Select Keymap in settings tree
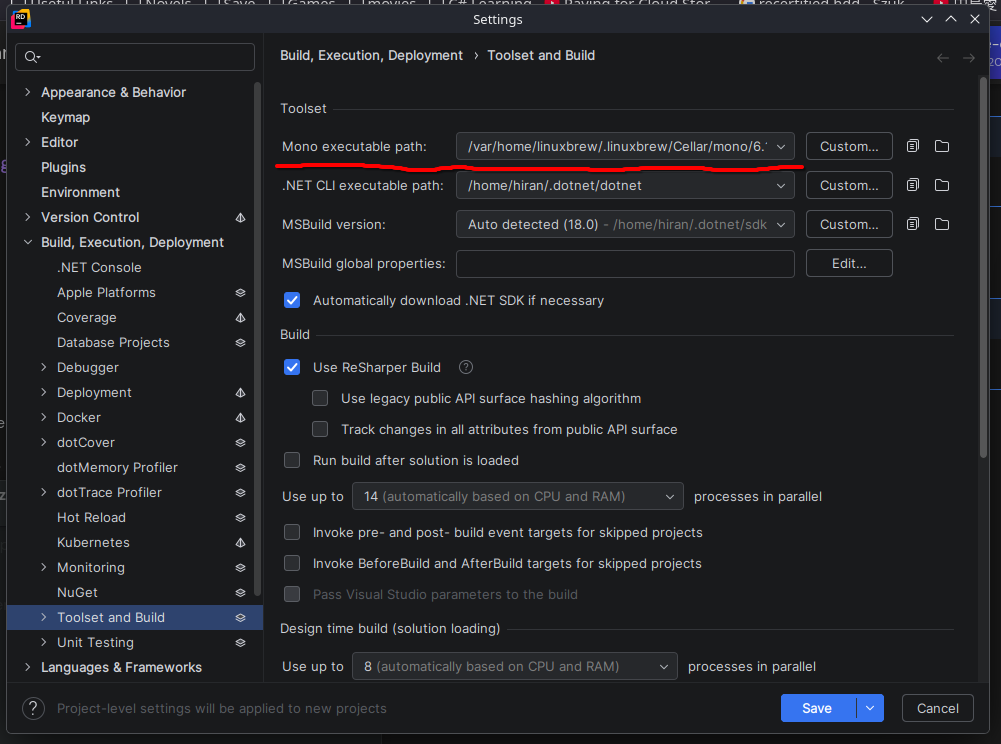This screenshot has width=1001, height=744. 65,118
